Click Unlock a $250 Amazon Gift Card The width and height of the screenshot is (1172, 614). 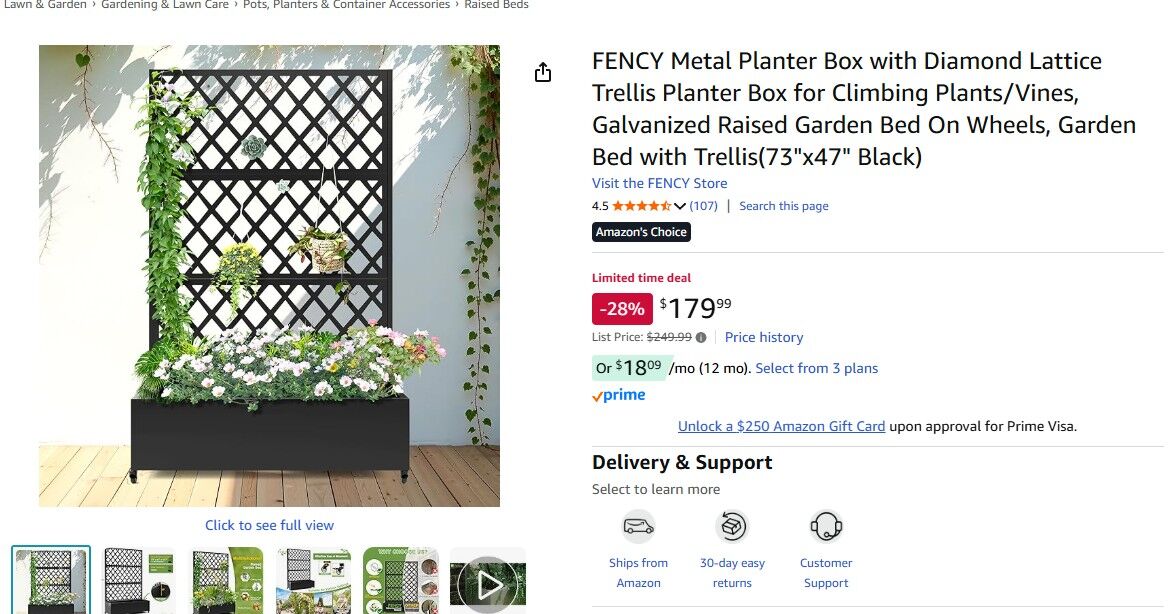tap(781, 426)
